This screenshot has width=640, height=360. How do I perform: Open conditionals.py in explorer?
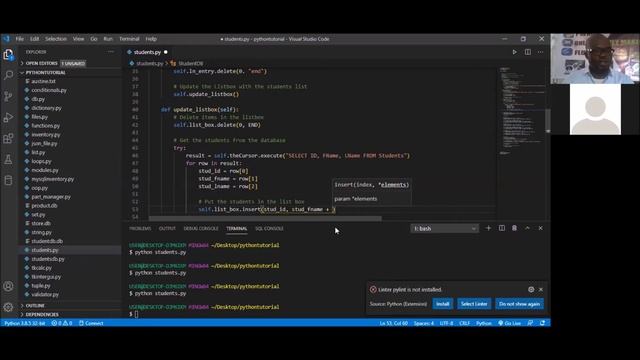coord(49,90)
